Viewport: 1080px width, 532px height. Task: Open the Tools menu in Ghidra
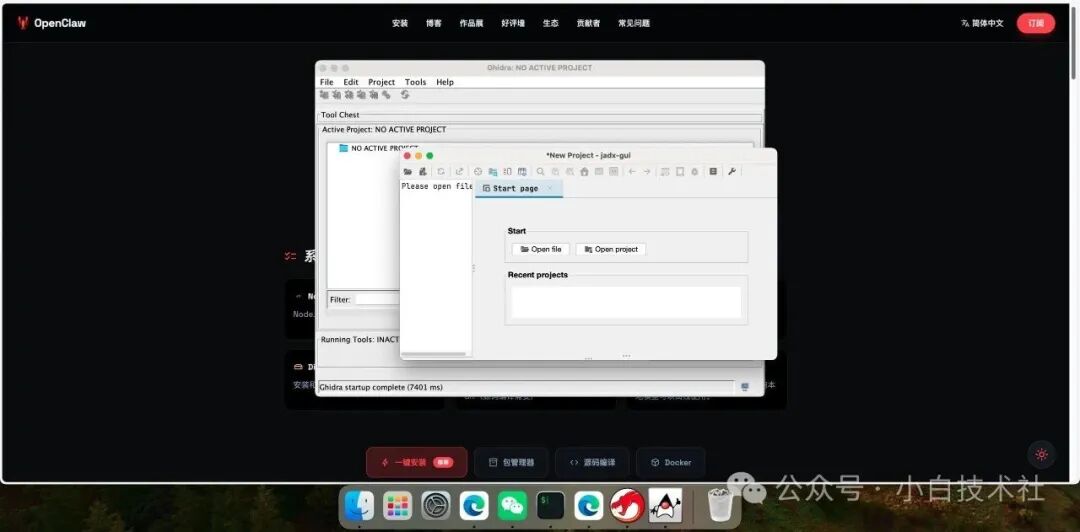(x=415, y=82)
